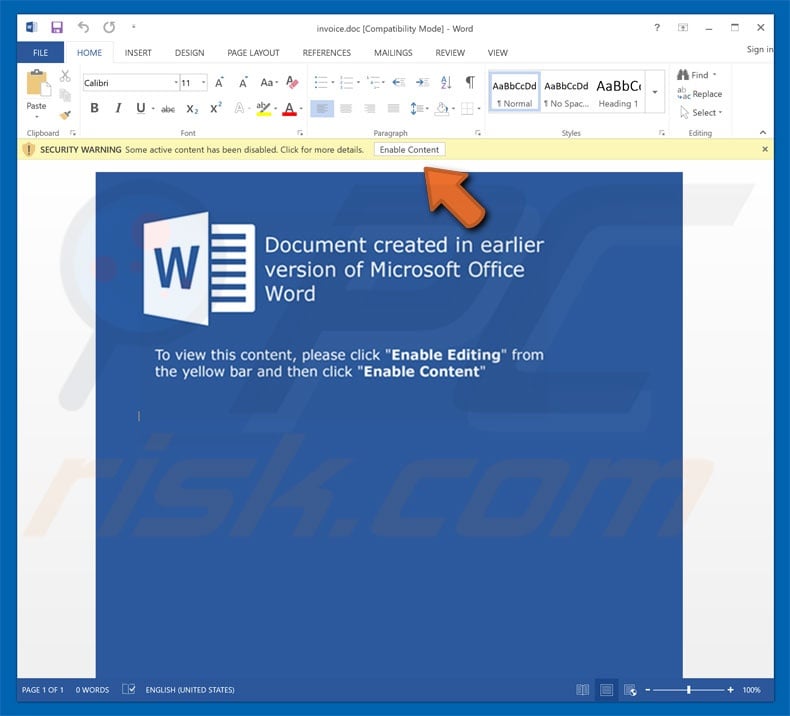Image resolution: width=790 pixels, height=716 pixels.
Task: Switch to Web Layout view
Action: coord(630,690)
